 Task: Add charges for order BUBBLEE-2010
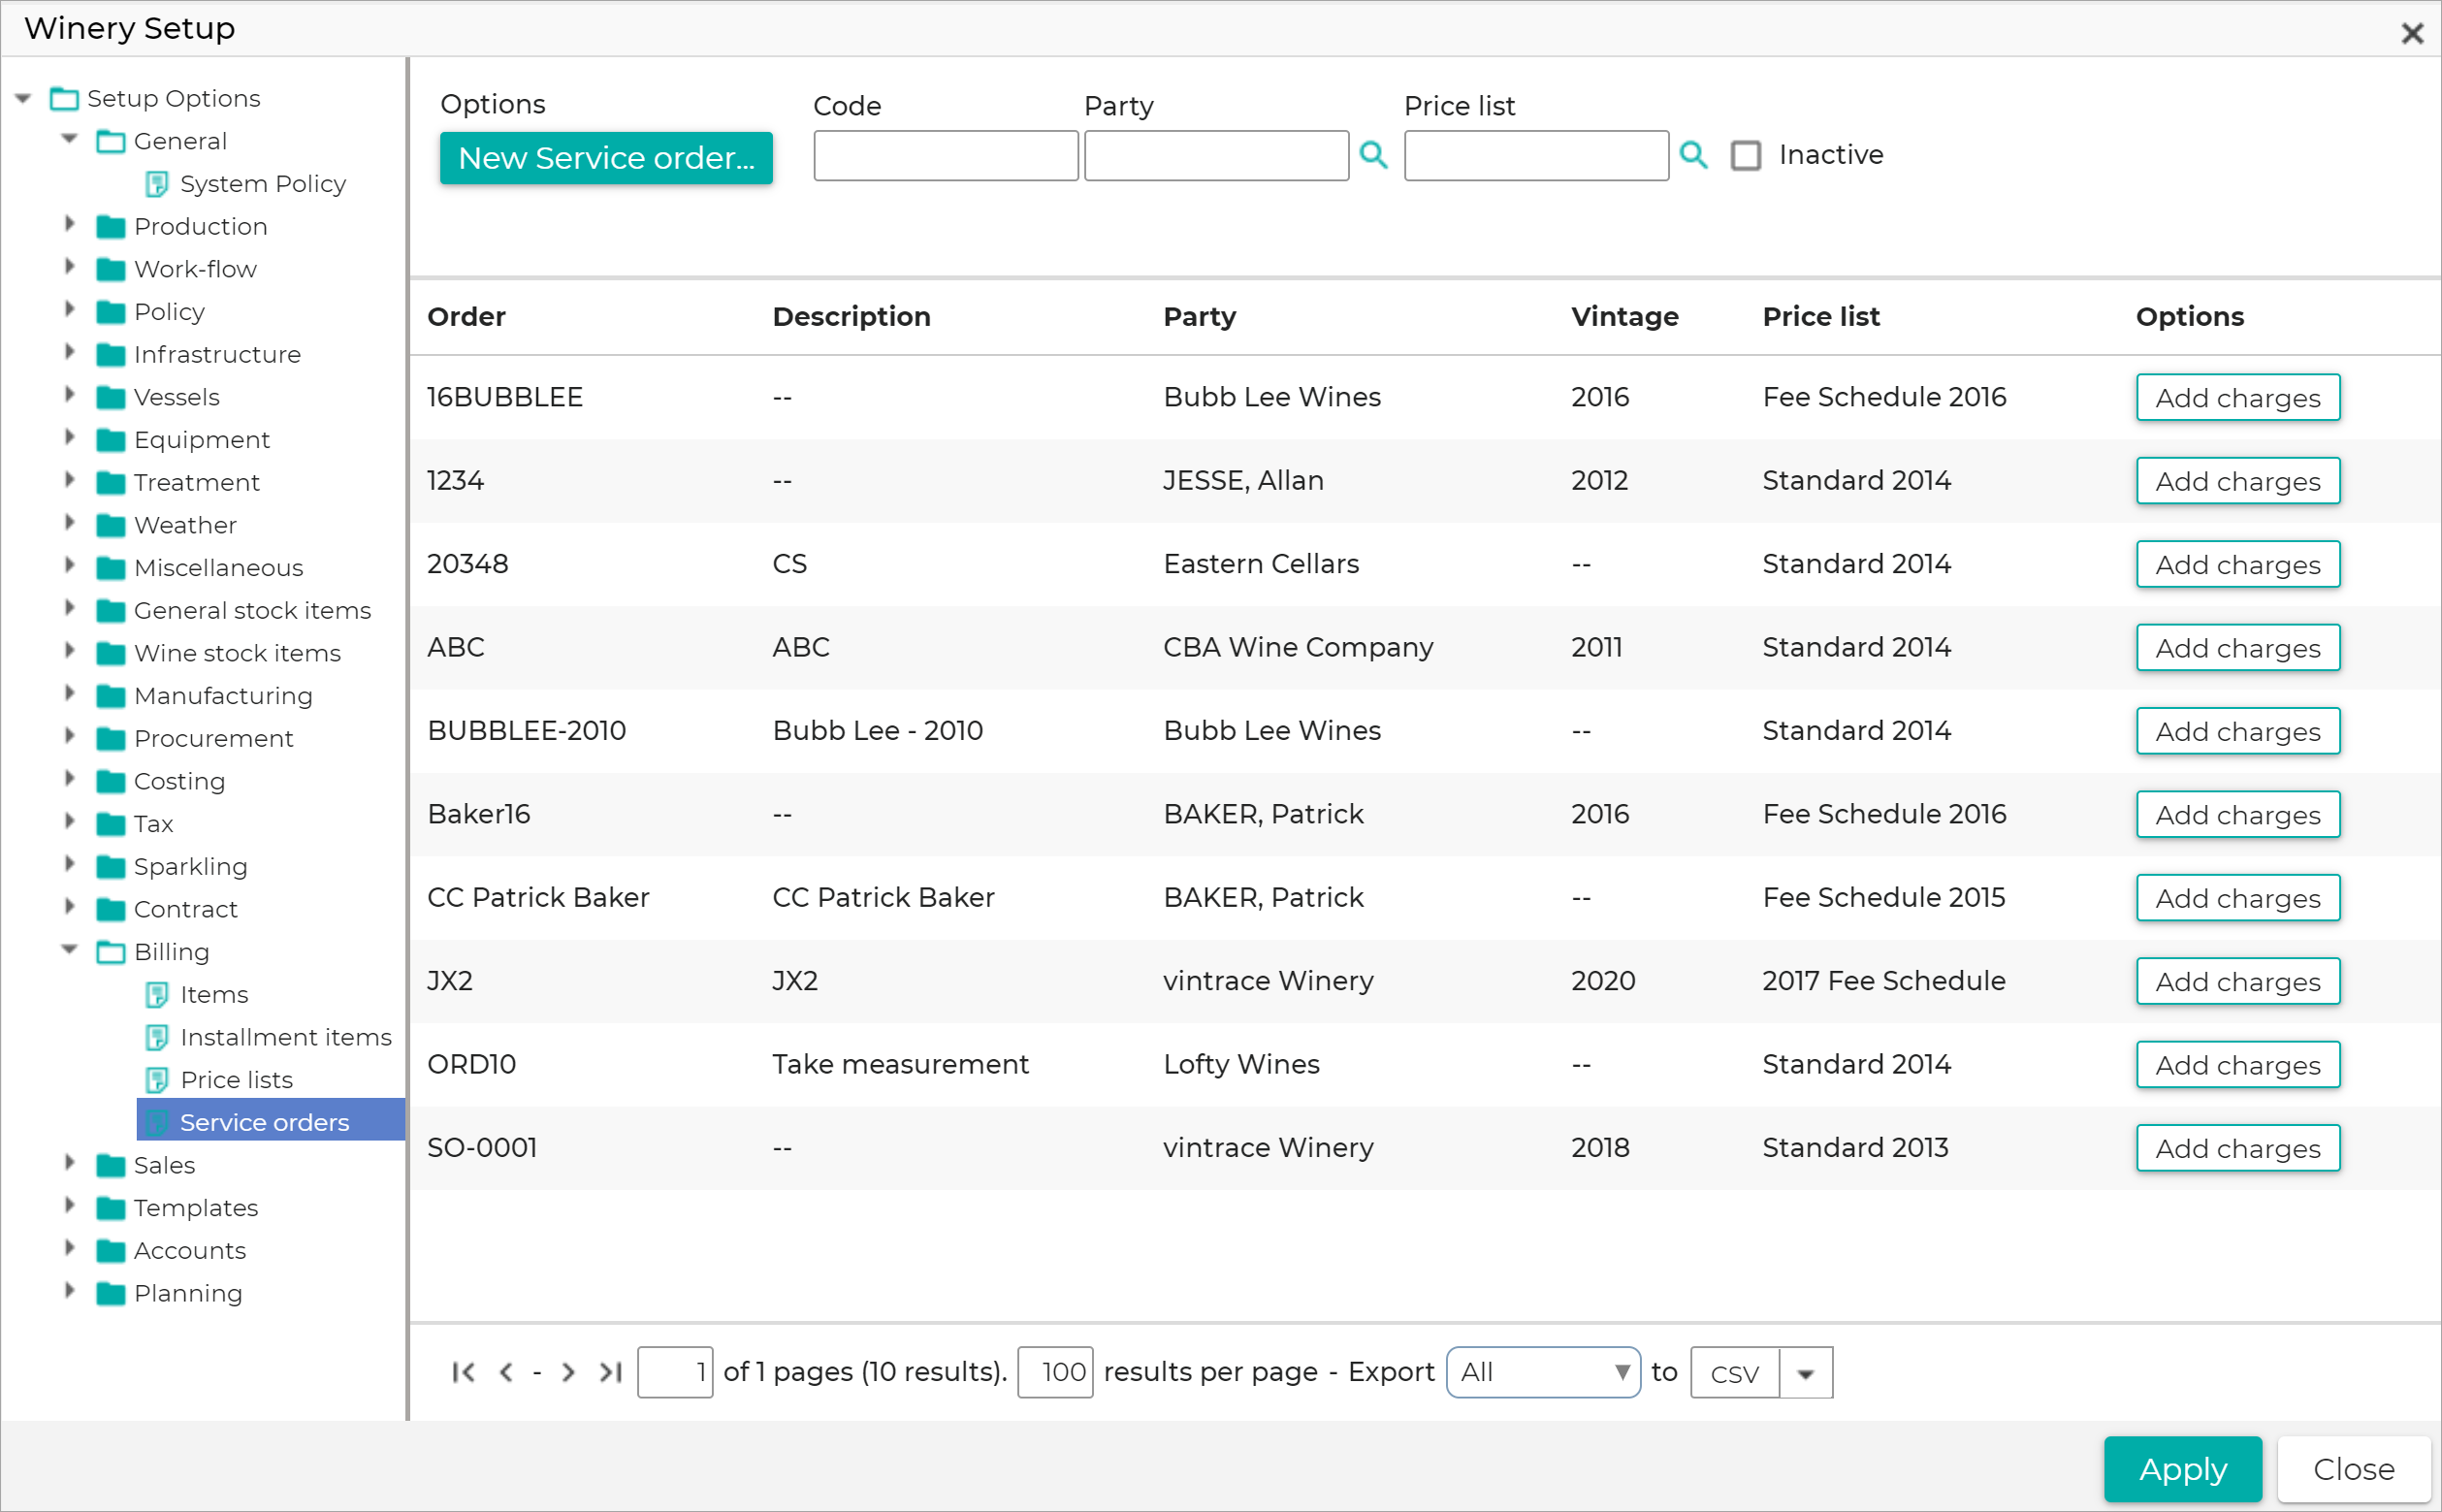[2238, 732]
